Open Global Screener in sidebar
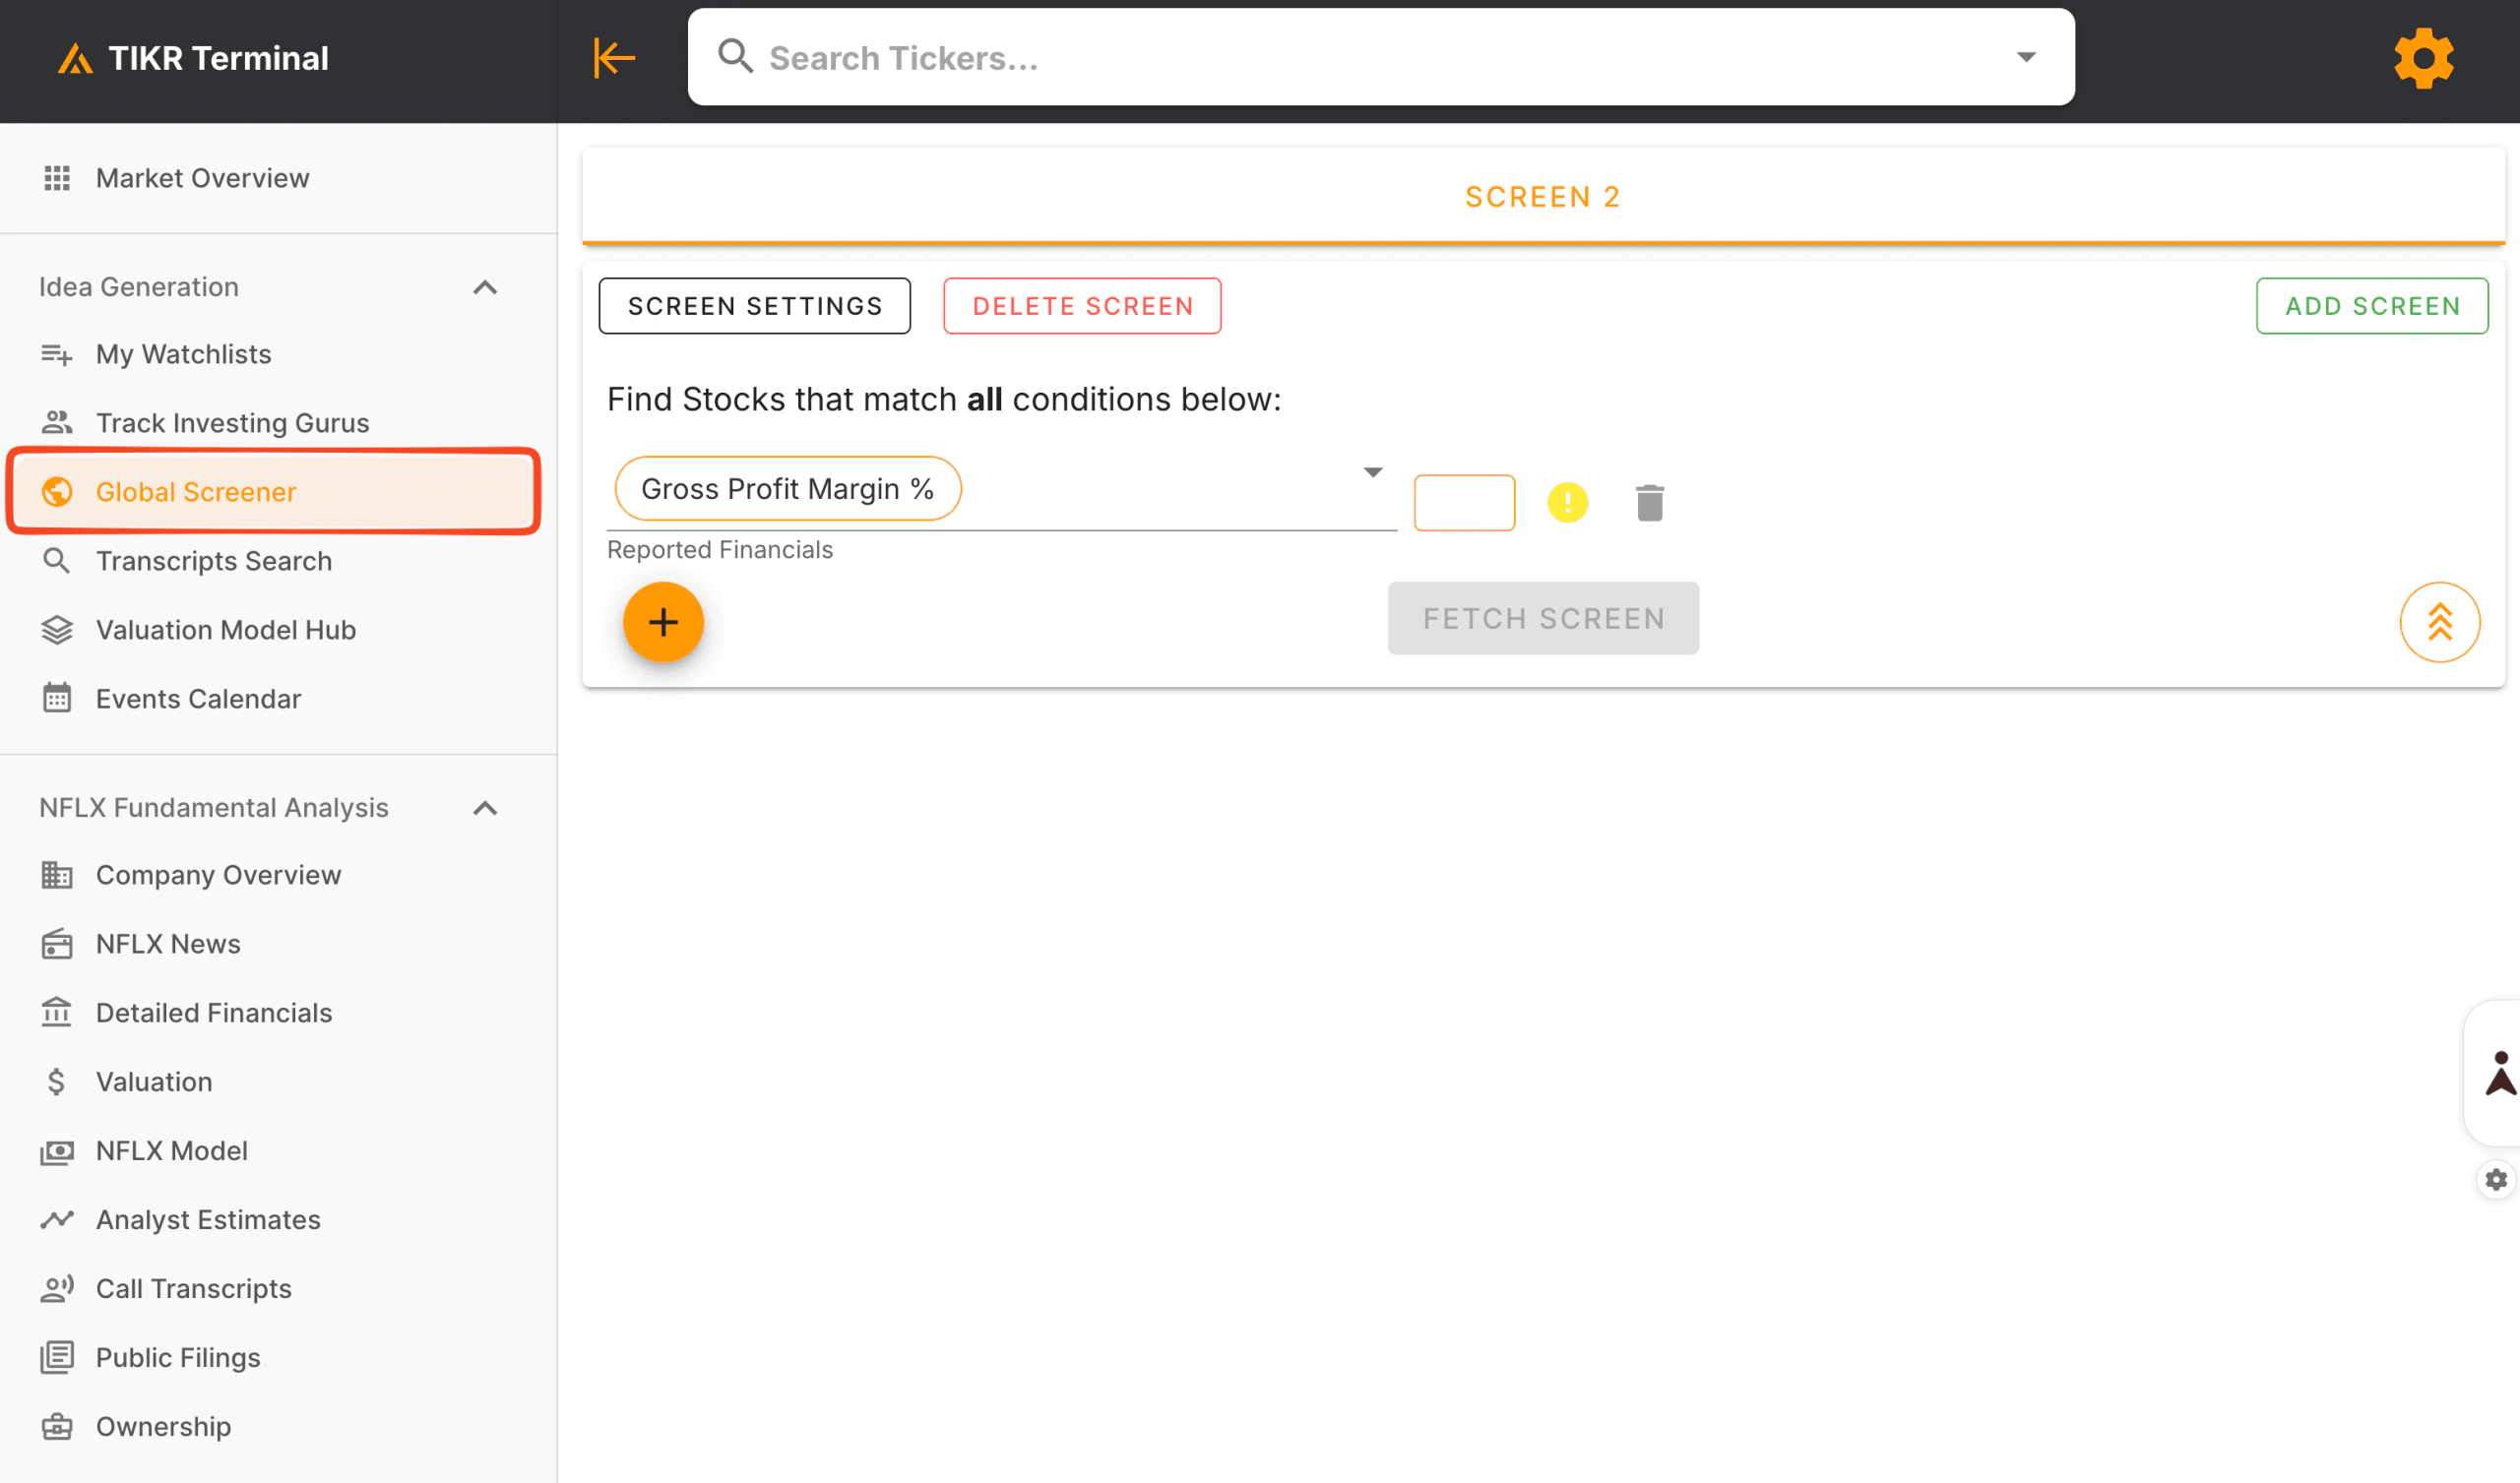Screen dimensions: 2520x1483 (196, 492)
